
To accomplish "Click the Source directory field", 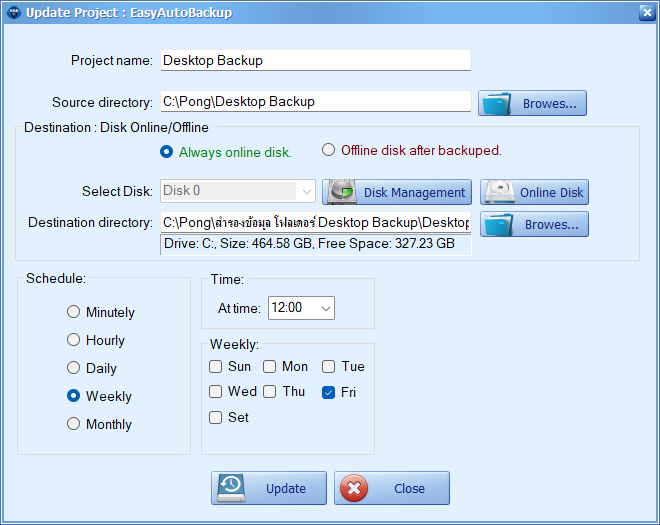I will pos(316,101).
